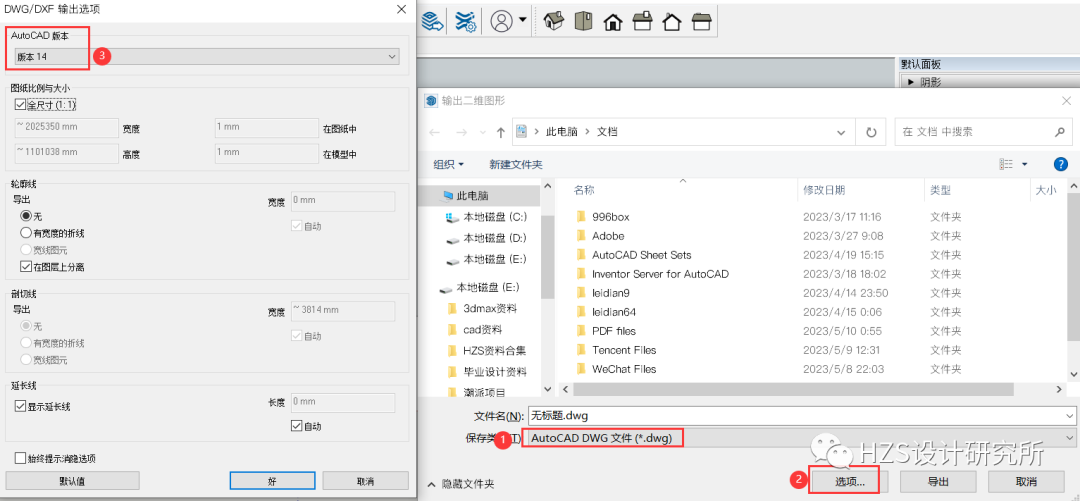
Task: Click 取消 in export dialog
Action: 1026,482
